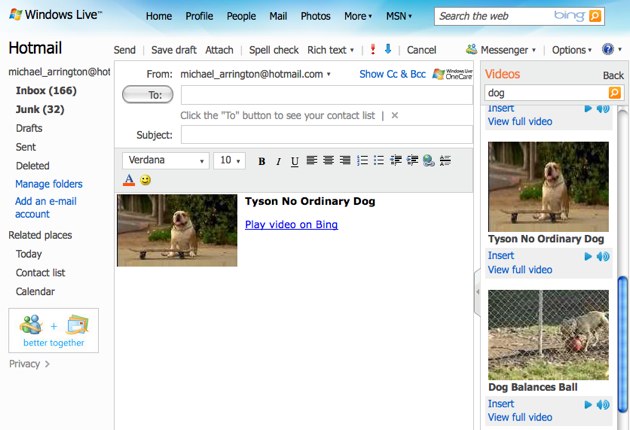The width and height of the screenshot is (630, 430).
Task: Mark message as high priority
Action: tap(373, 49)
